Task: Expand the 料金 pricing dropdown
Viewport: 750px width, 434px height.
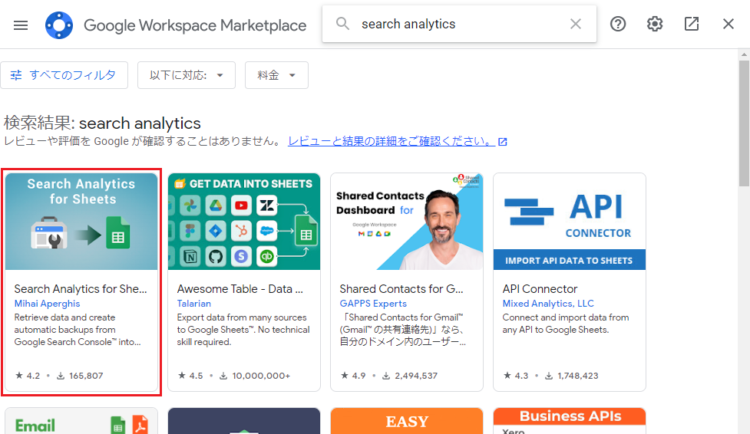Action: coord(276,75)
